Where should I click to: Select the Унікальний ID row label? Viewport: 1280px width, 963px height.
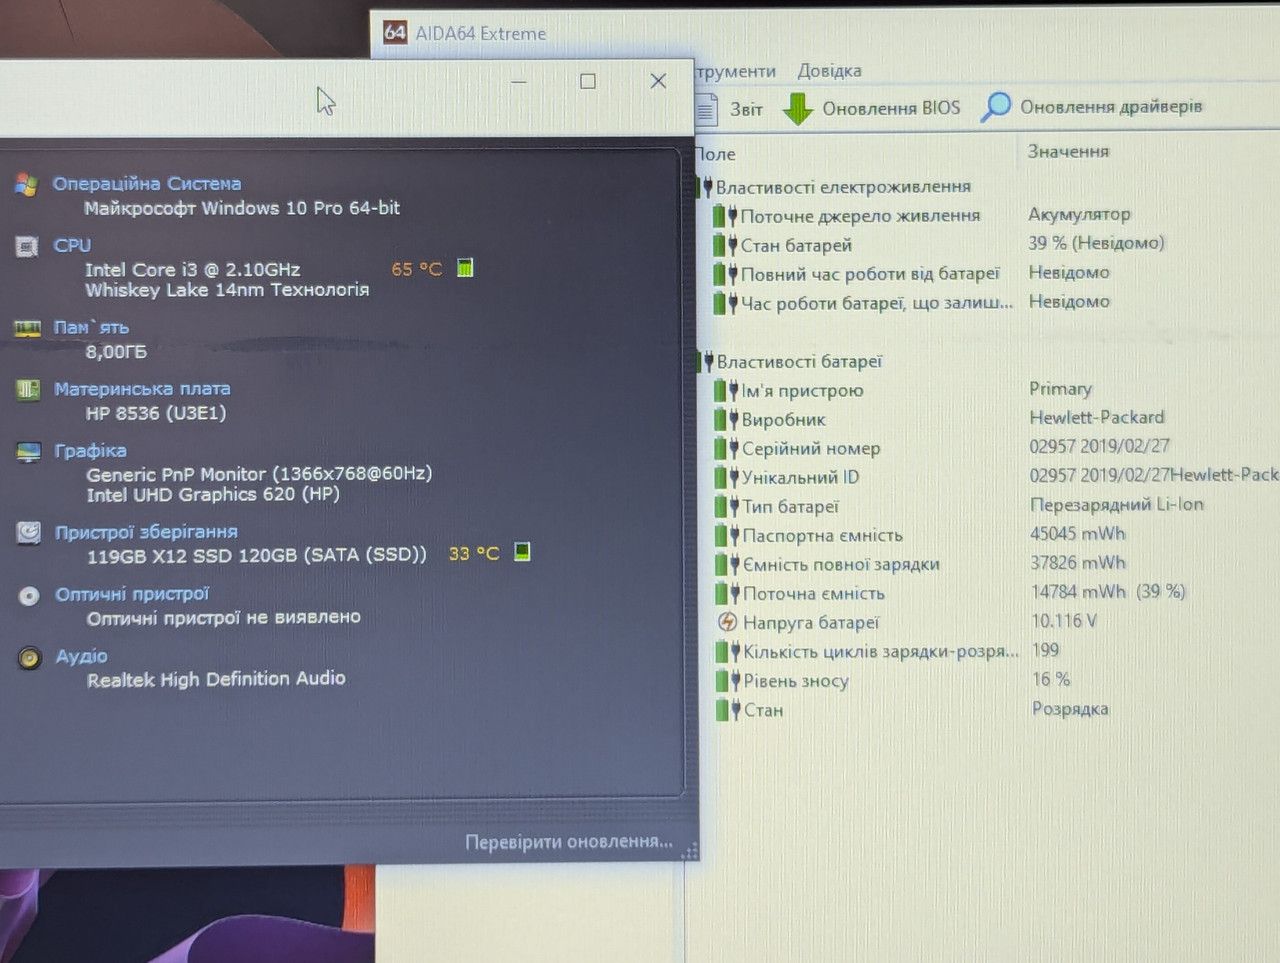800,477
